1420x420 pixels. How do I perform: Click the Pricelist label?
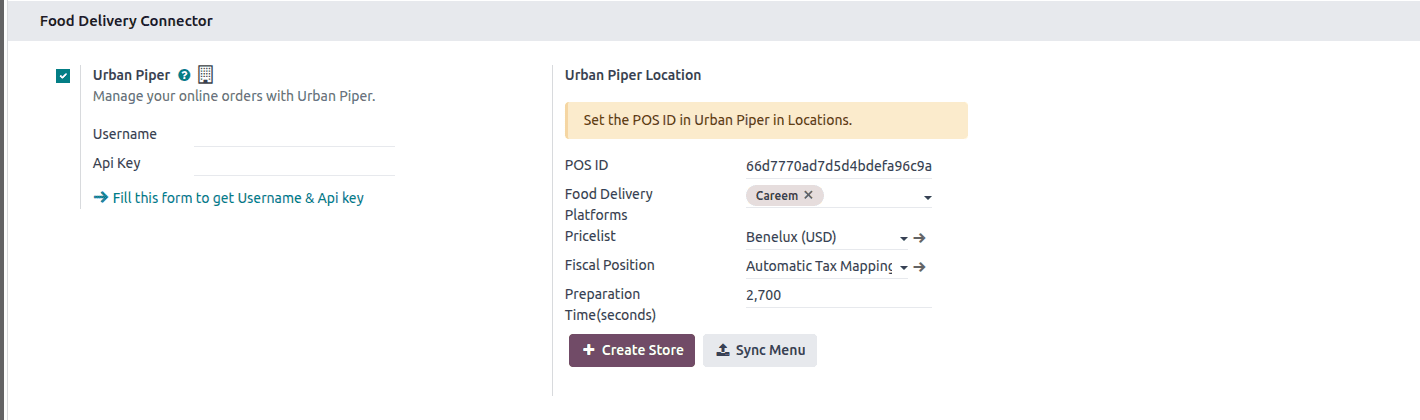point(590,236)
